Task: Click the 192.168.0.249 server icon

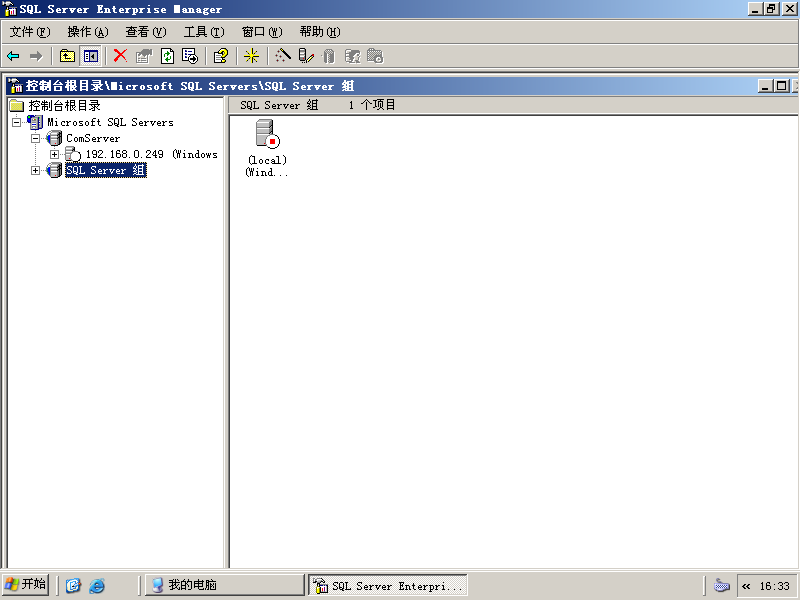Action: (x=73, y=154)
